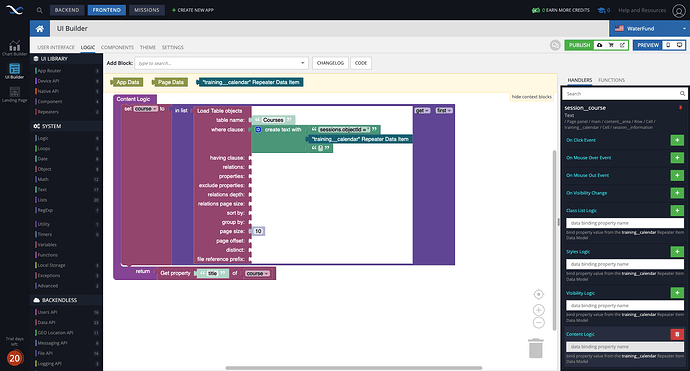Click the CHANGELOG button
Screen dimensions: 690x371
tap(330, 63)
